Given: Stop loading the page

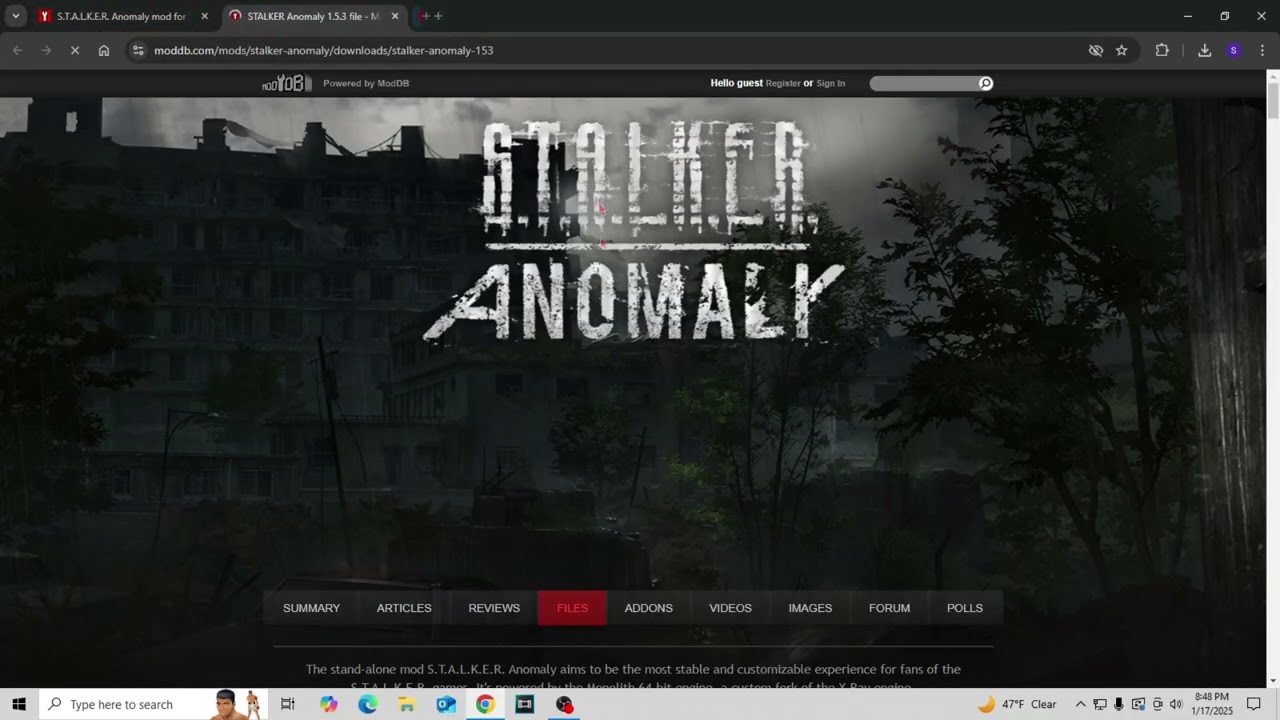Looking at the screenshot, I should pos(75,50).
